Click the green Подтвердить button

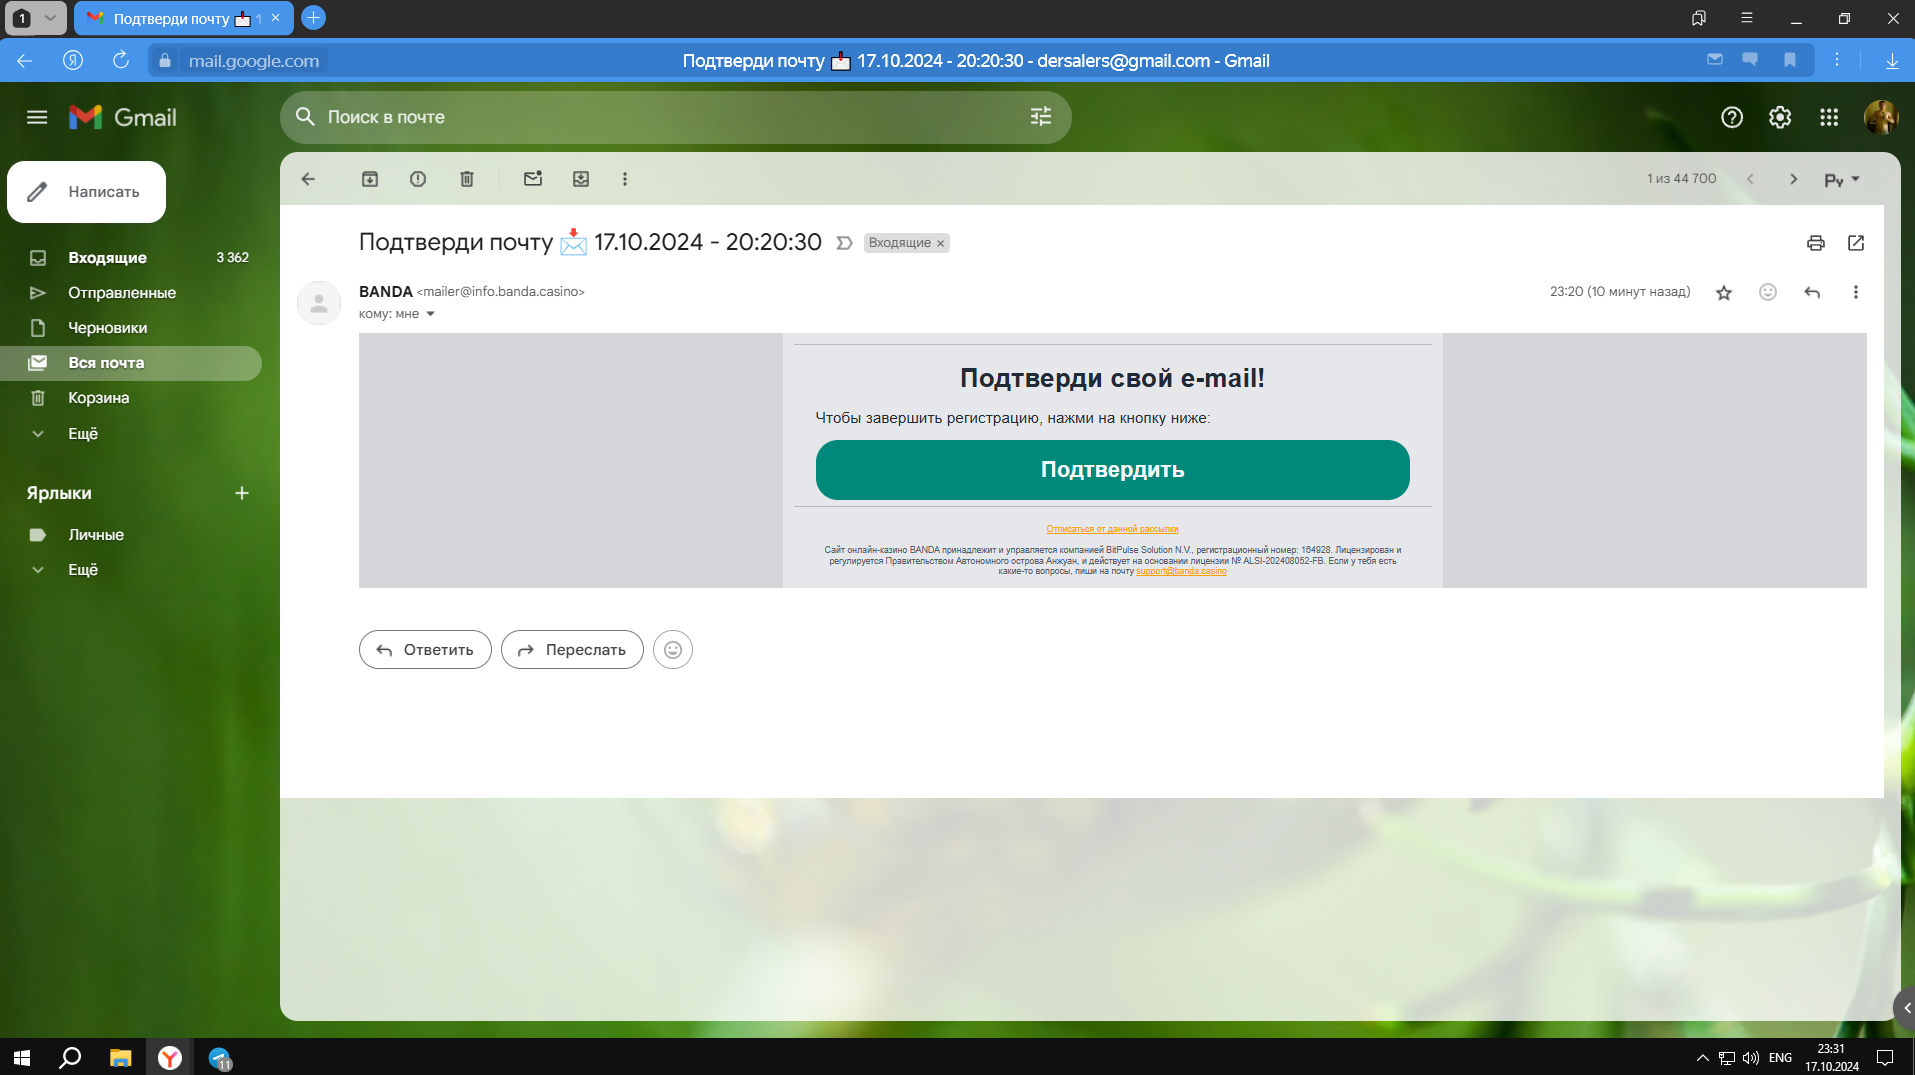click(1113, 470)
